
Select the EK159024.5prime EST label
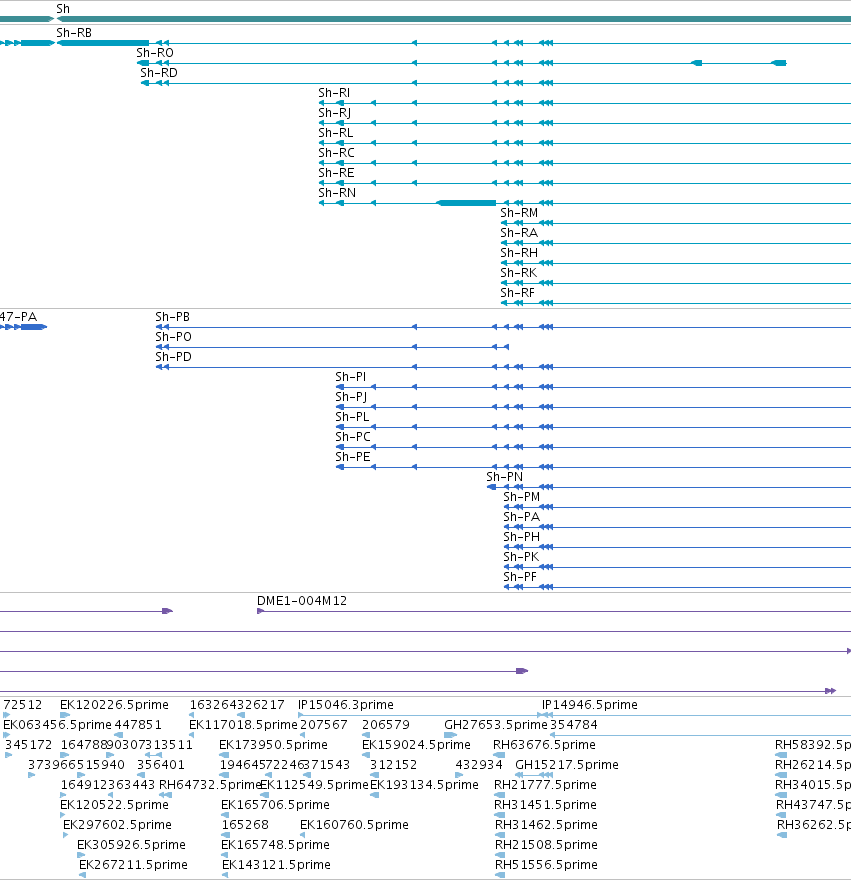tap(417, 745)
